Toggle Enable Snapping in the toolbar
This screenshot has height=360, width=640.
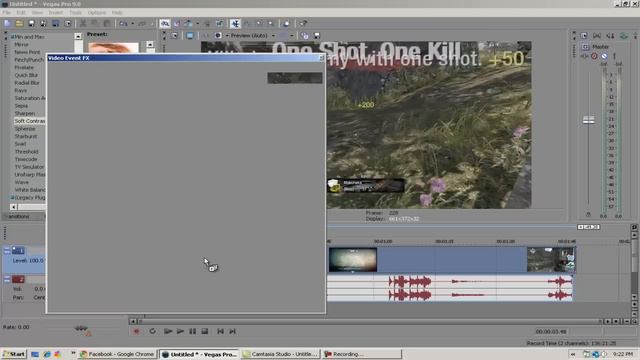(x=165, y=24)
